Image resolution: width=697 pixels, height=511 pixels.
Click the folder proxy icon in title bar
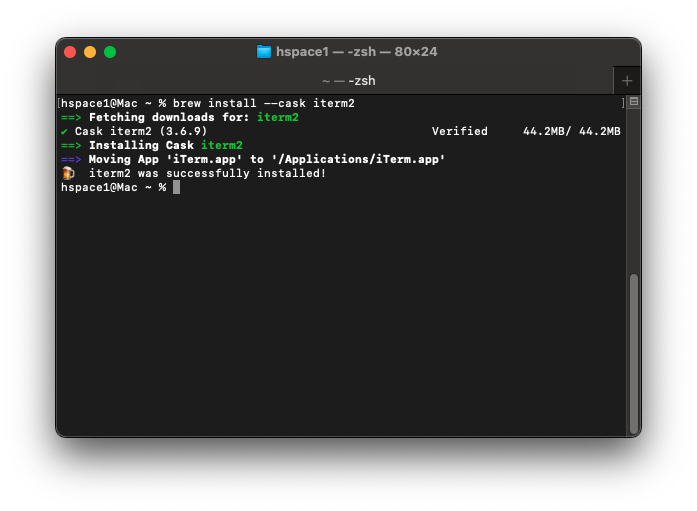(264, 52)
